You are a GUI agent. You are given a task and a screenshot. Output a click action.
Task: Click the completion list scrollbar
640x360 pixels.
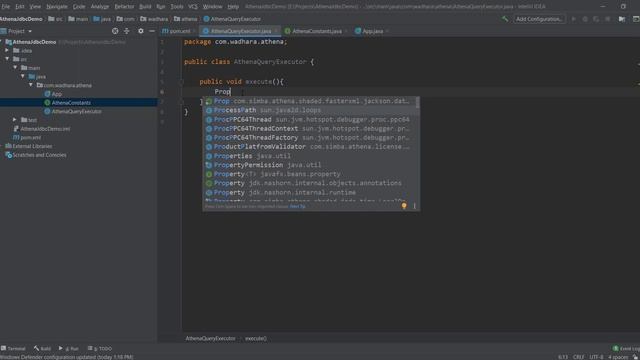pos(418,103)
